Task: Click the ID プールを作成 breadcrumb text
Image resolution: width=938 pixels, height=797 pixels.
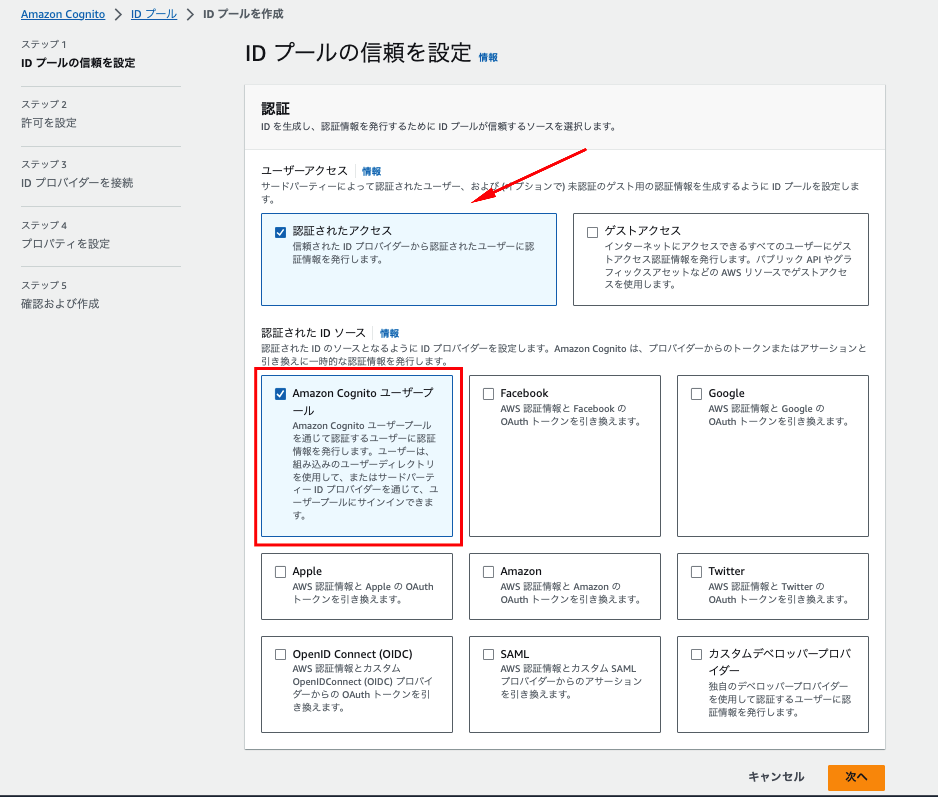Action: click(243, 14)
